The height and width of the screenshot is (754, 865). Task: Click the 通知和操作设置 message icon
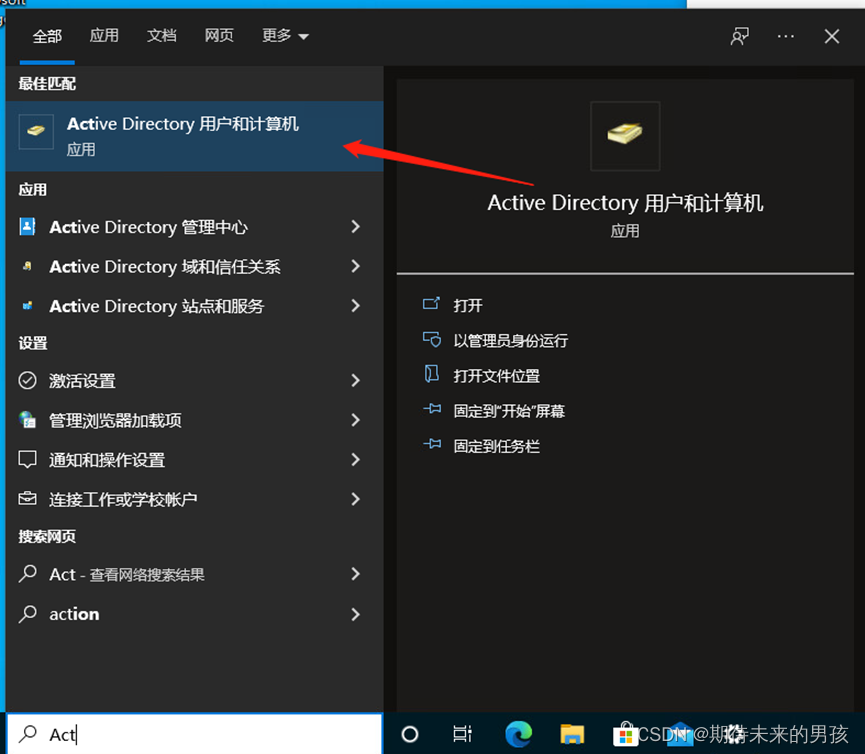[x=27, y=459]
